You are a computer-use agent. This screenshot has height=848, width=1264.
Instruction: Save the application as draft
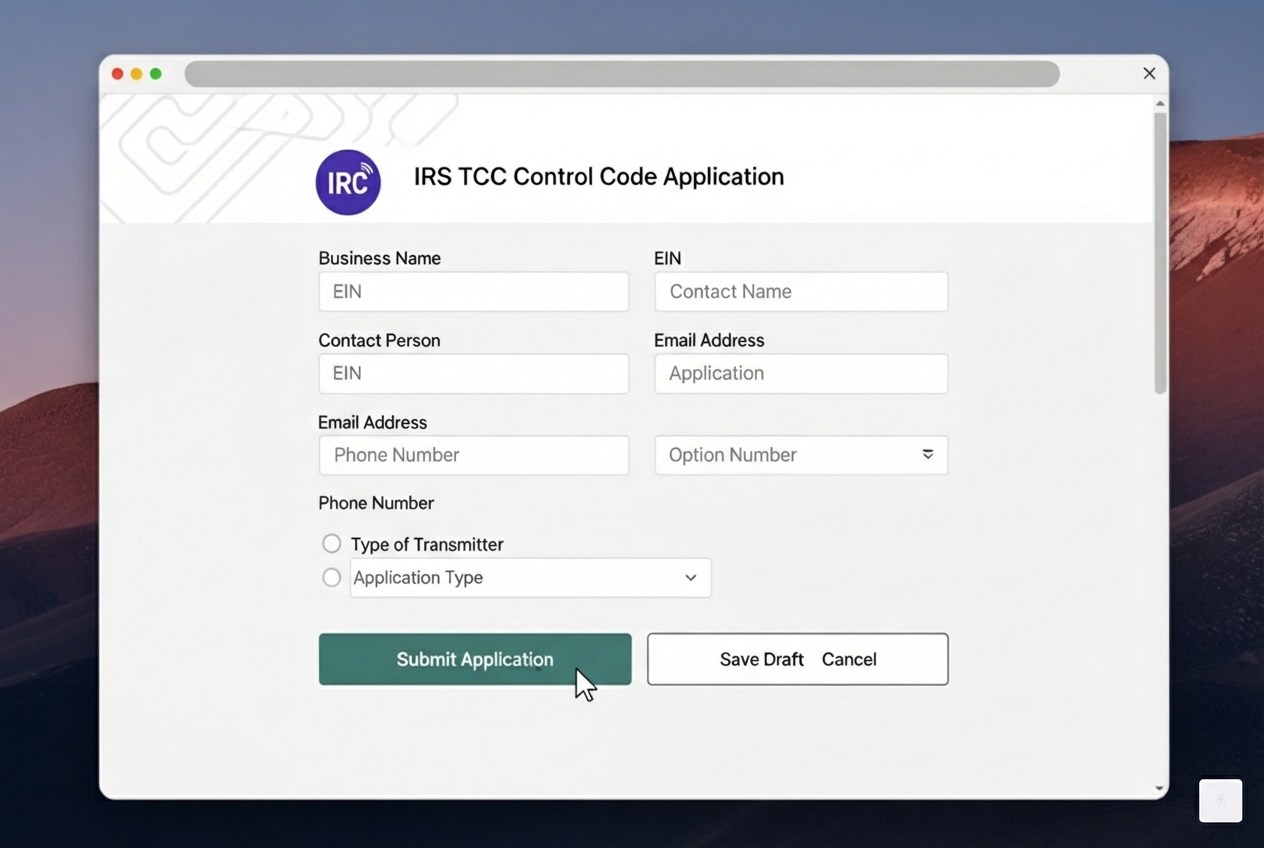pos(761,659)
